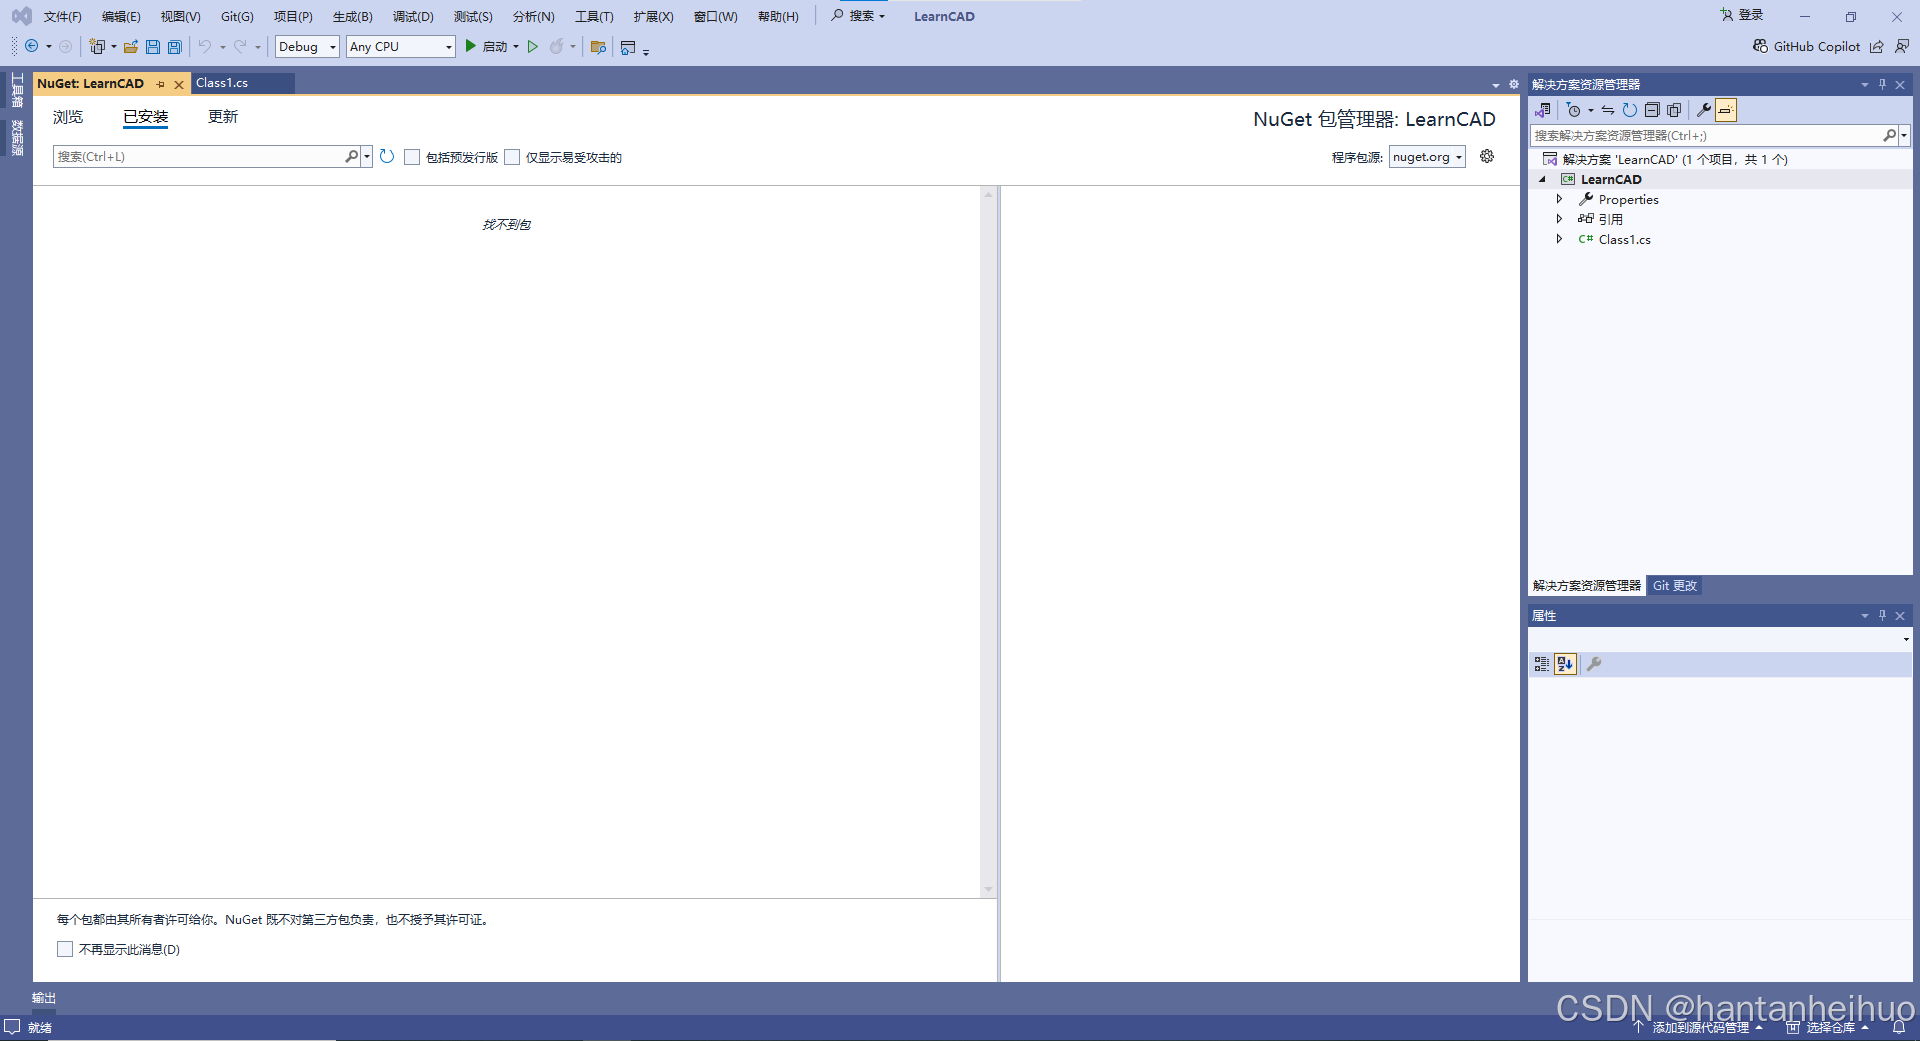Open Solution Explorer search options dropdown
Image resolution: width=1920 pixels, height=1041 pixels.
click(1904, 135)
